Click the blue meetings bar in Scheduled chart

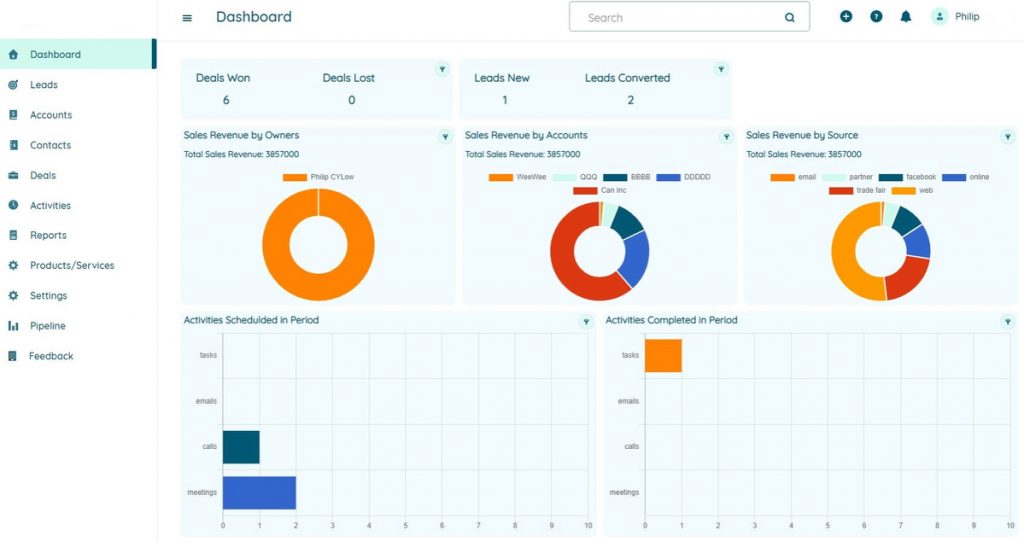tap(259, 492)
